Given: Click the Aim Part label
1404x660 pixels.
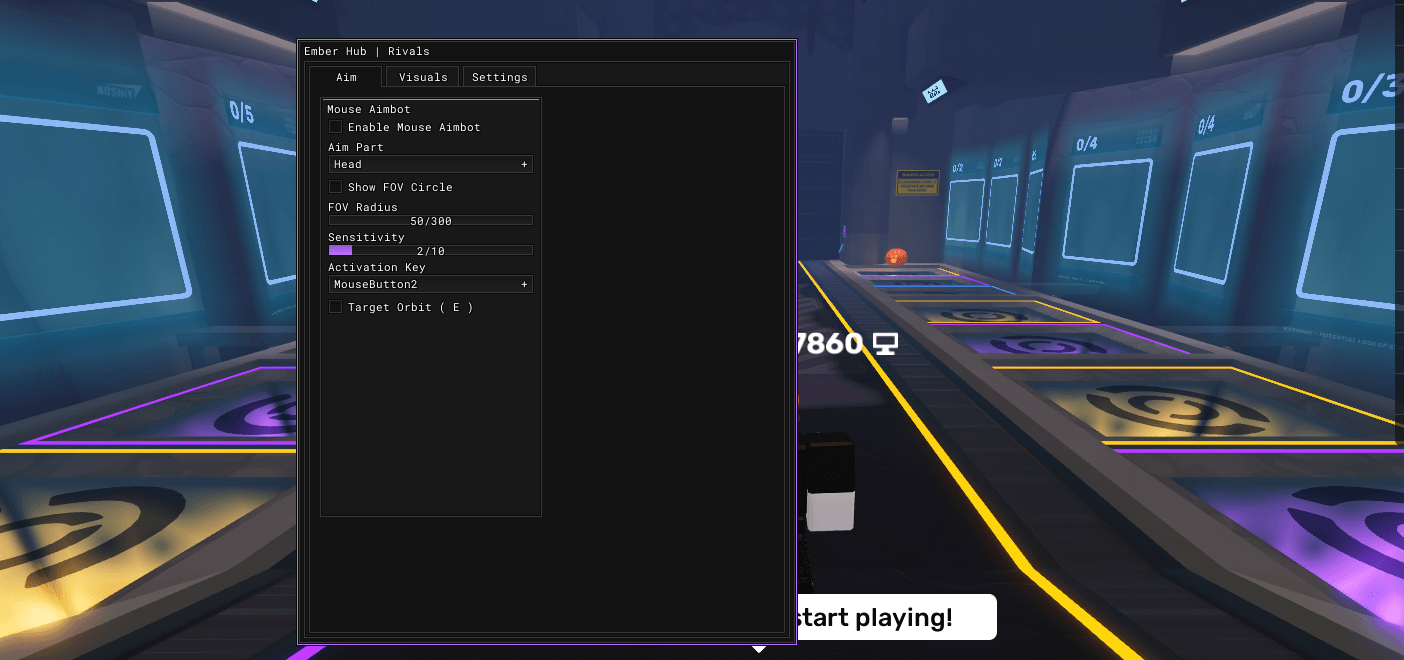Looking at the screenshot, I should pyautogui.click(x=356, y=147).
